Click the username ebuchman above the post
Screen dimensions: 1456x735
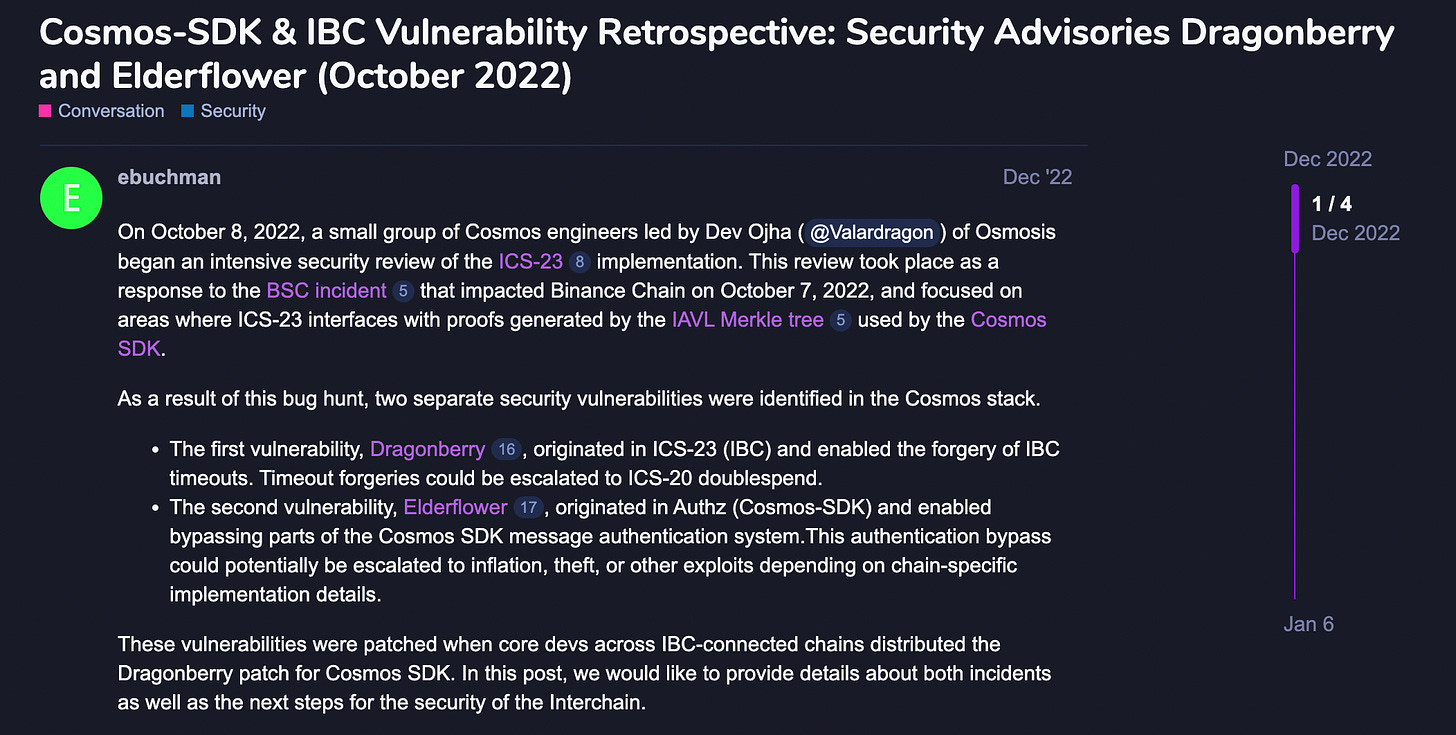[169, 177]
